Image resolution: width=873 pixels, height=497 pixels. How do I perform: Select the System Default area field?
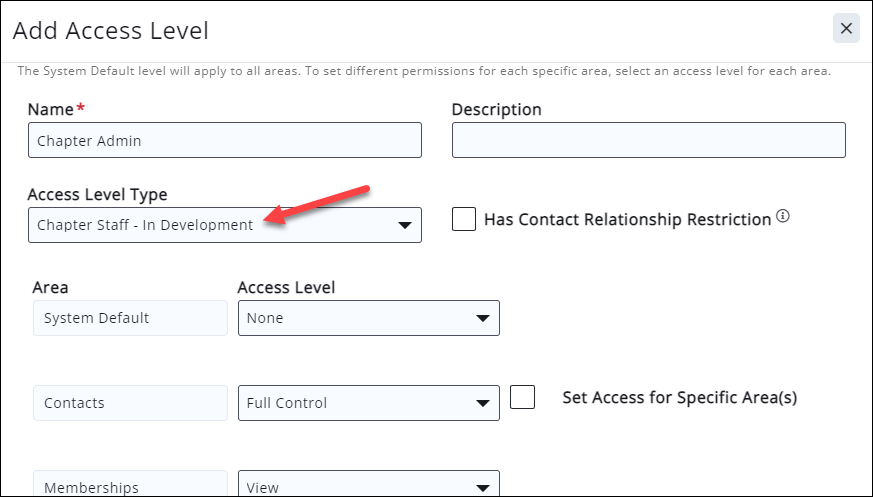point(130,318)
